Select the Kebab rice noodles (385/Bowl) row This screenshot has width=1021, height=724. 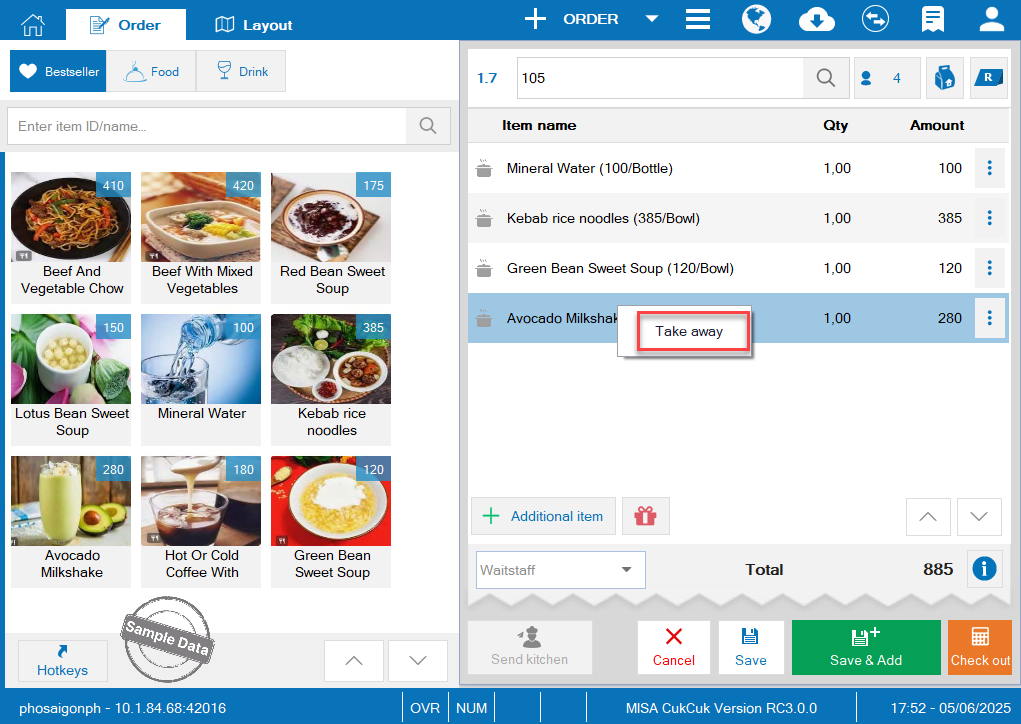click(738, 218)
